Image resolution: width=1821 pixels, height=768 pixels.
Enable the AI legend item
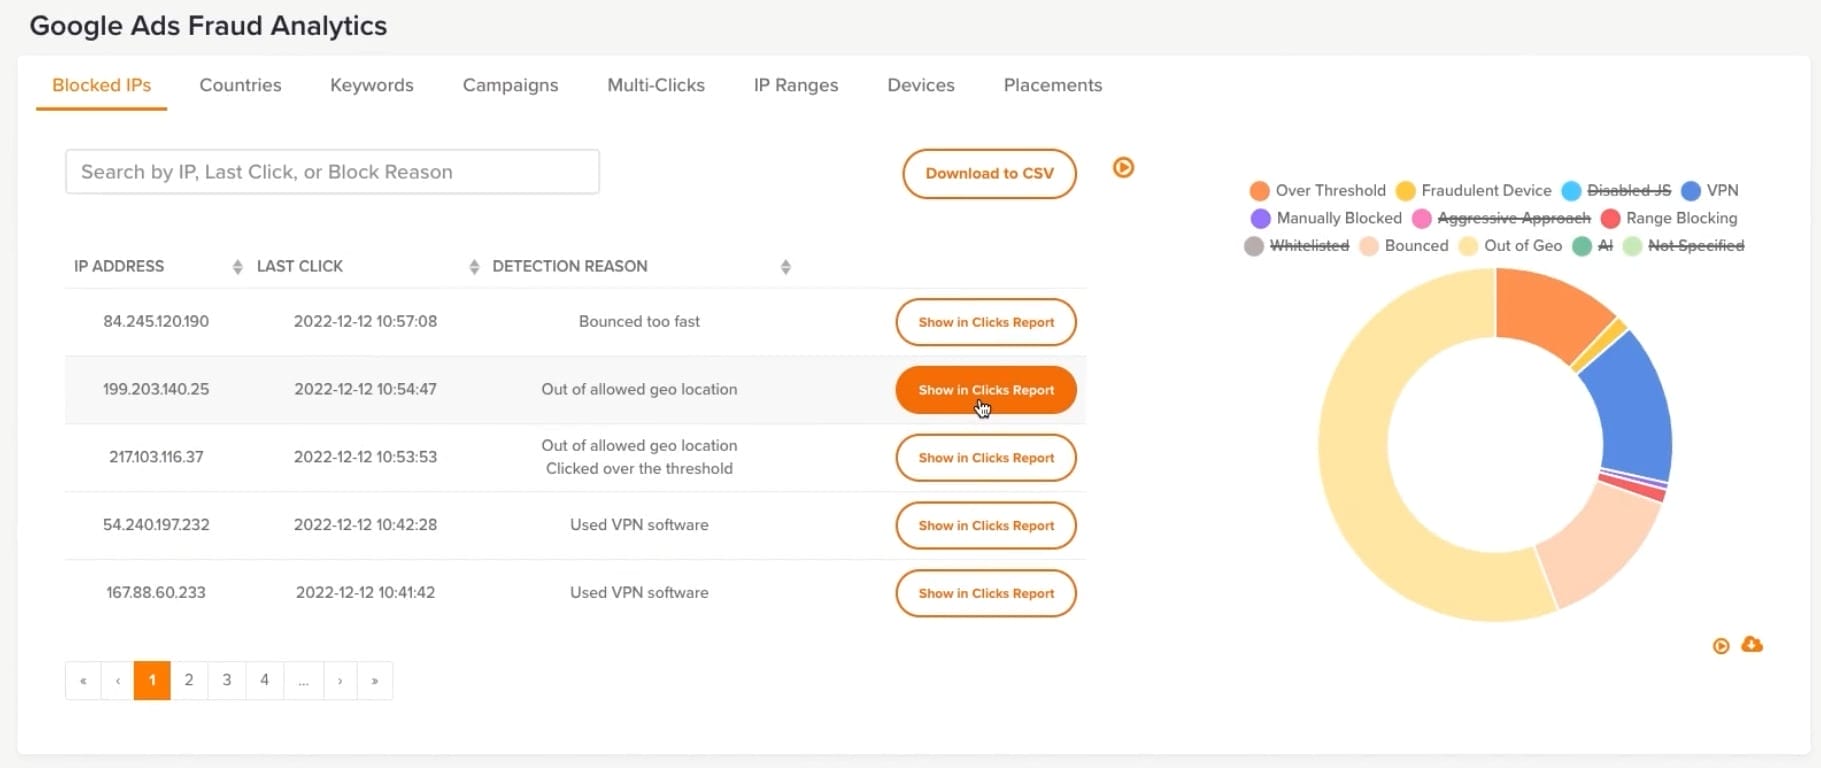point(1593,246)
